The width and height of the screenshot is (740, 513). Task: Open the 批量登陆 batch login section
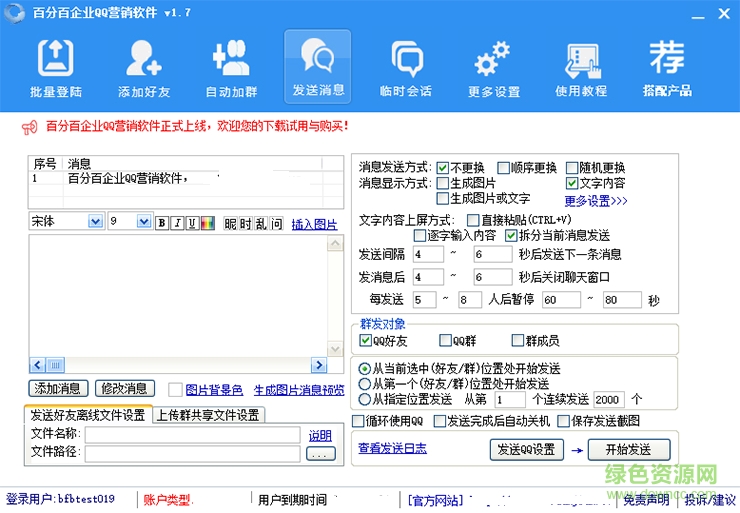point(56,68)
